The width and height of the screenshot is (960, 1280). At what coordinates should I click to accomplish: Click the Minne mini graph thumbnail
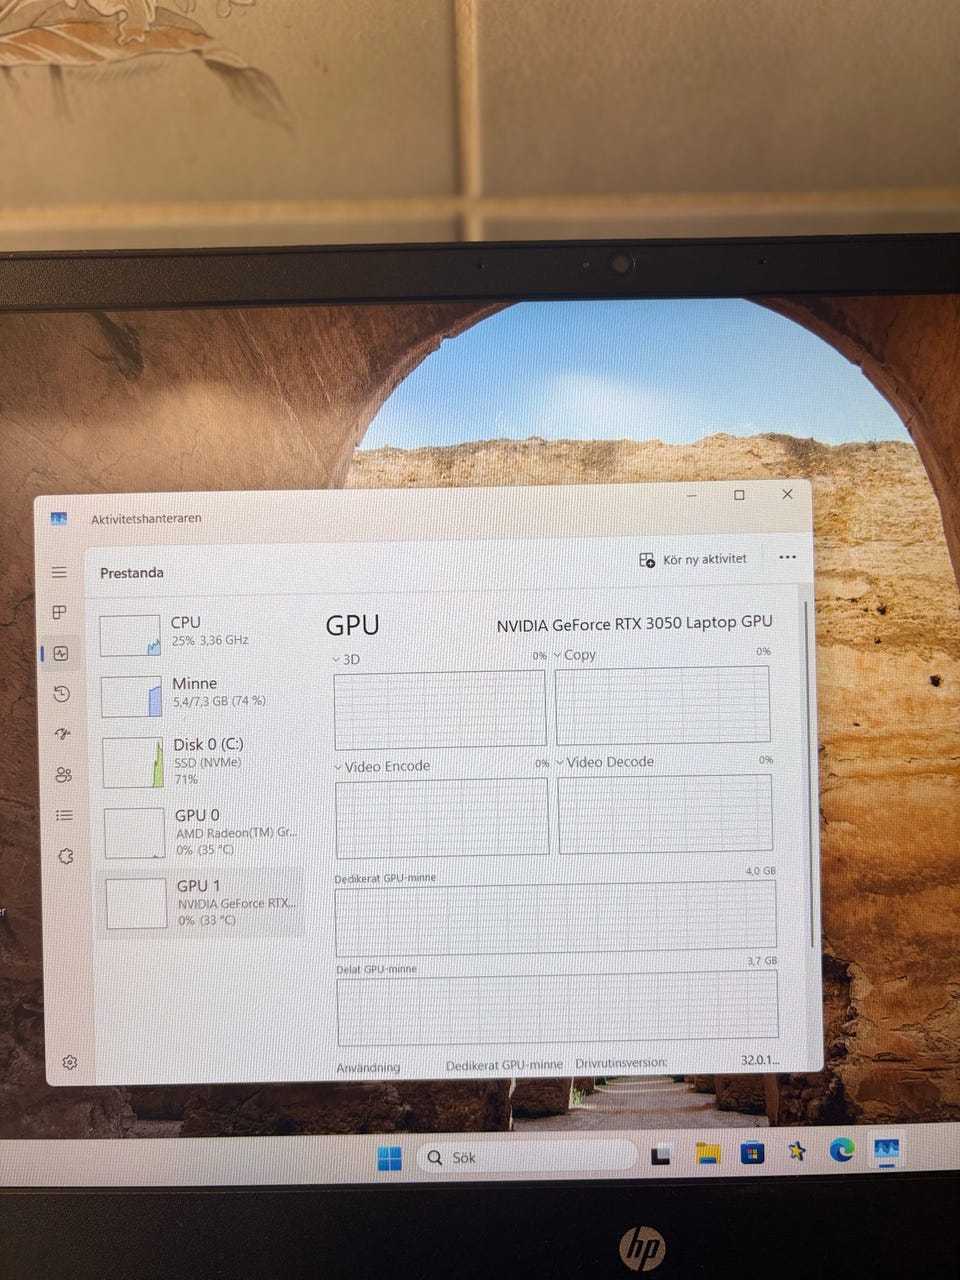pos(131,696)
